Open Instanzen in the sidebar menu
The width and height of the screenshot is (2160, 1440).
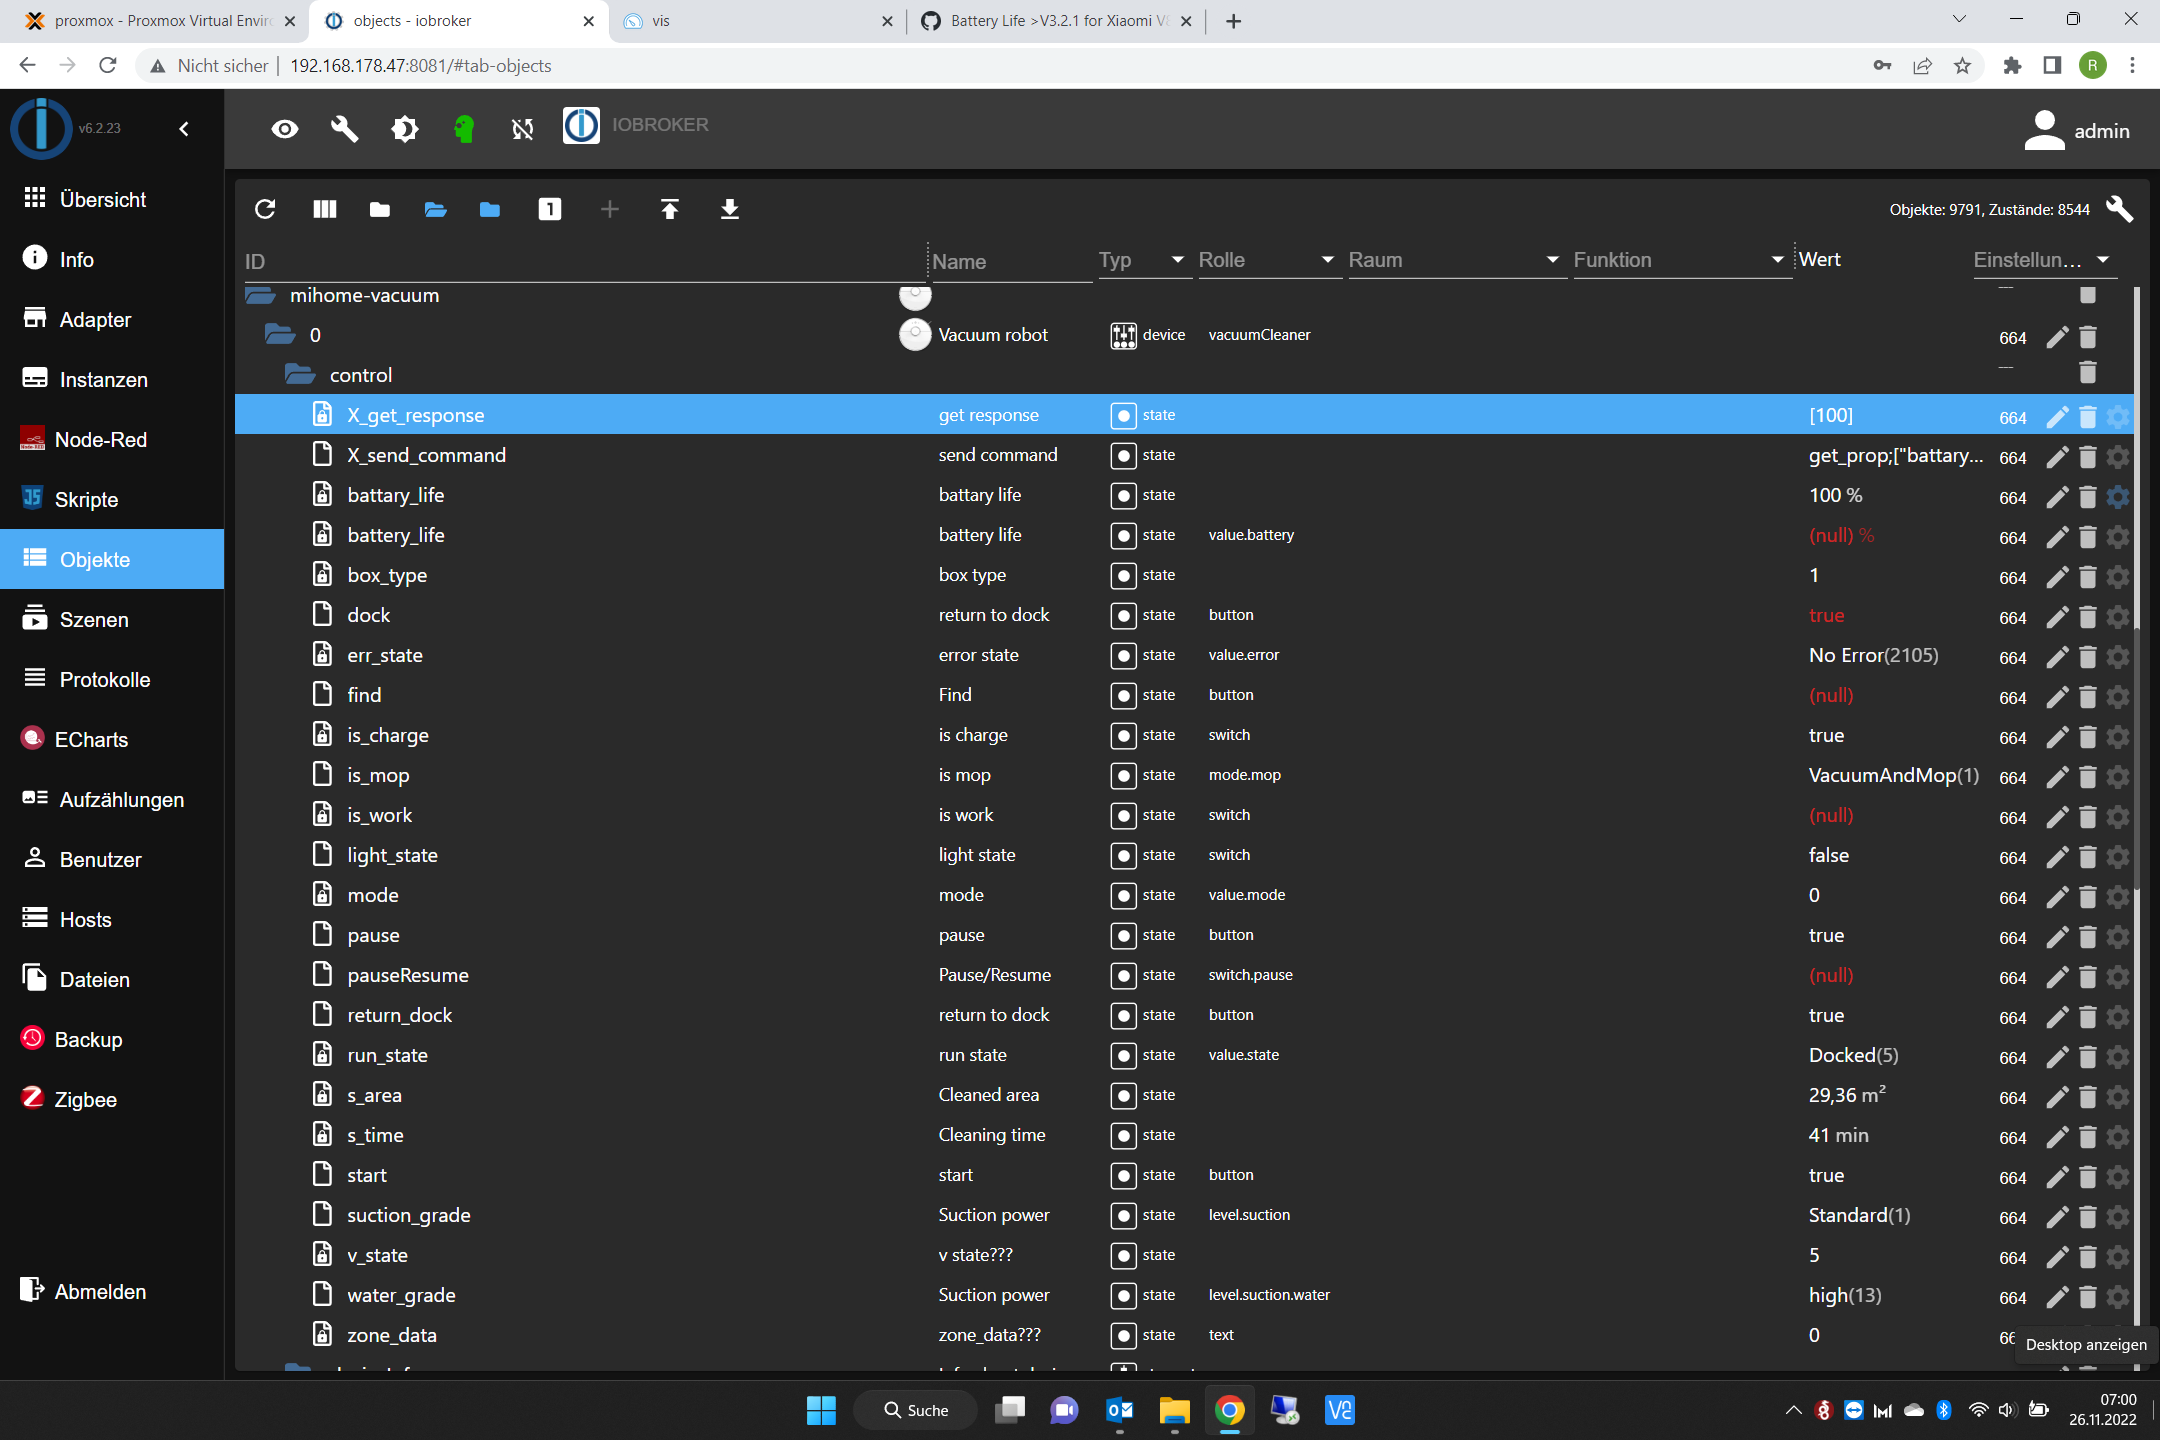pyautogui.click(x=103, y=380)
